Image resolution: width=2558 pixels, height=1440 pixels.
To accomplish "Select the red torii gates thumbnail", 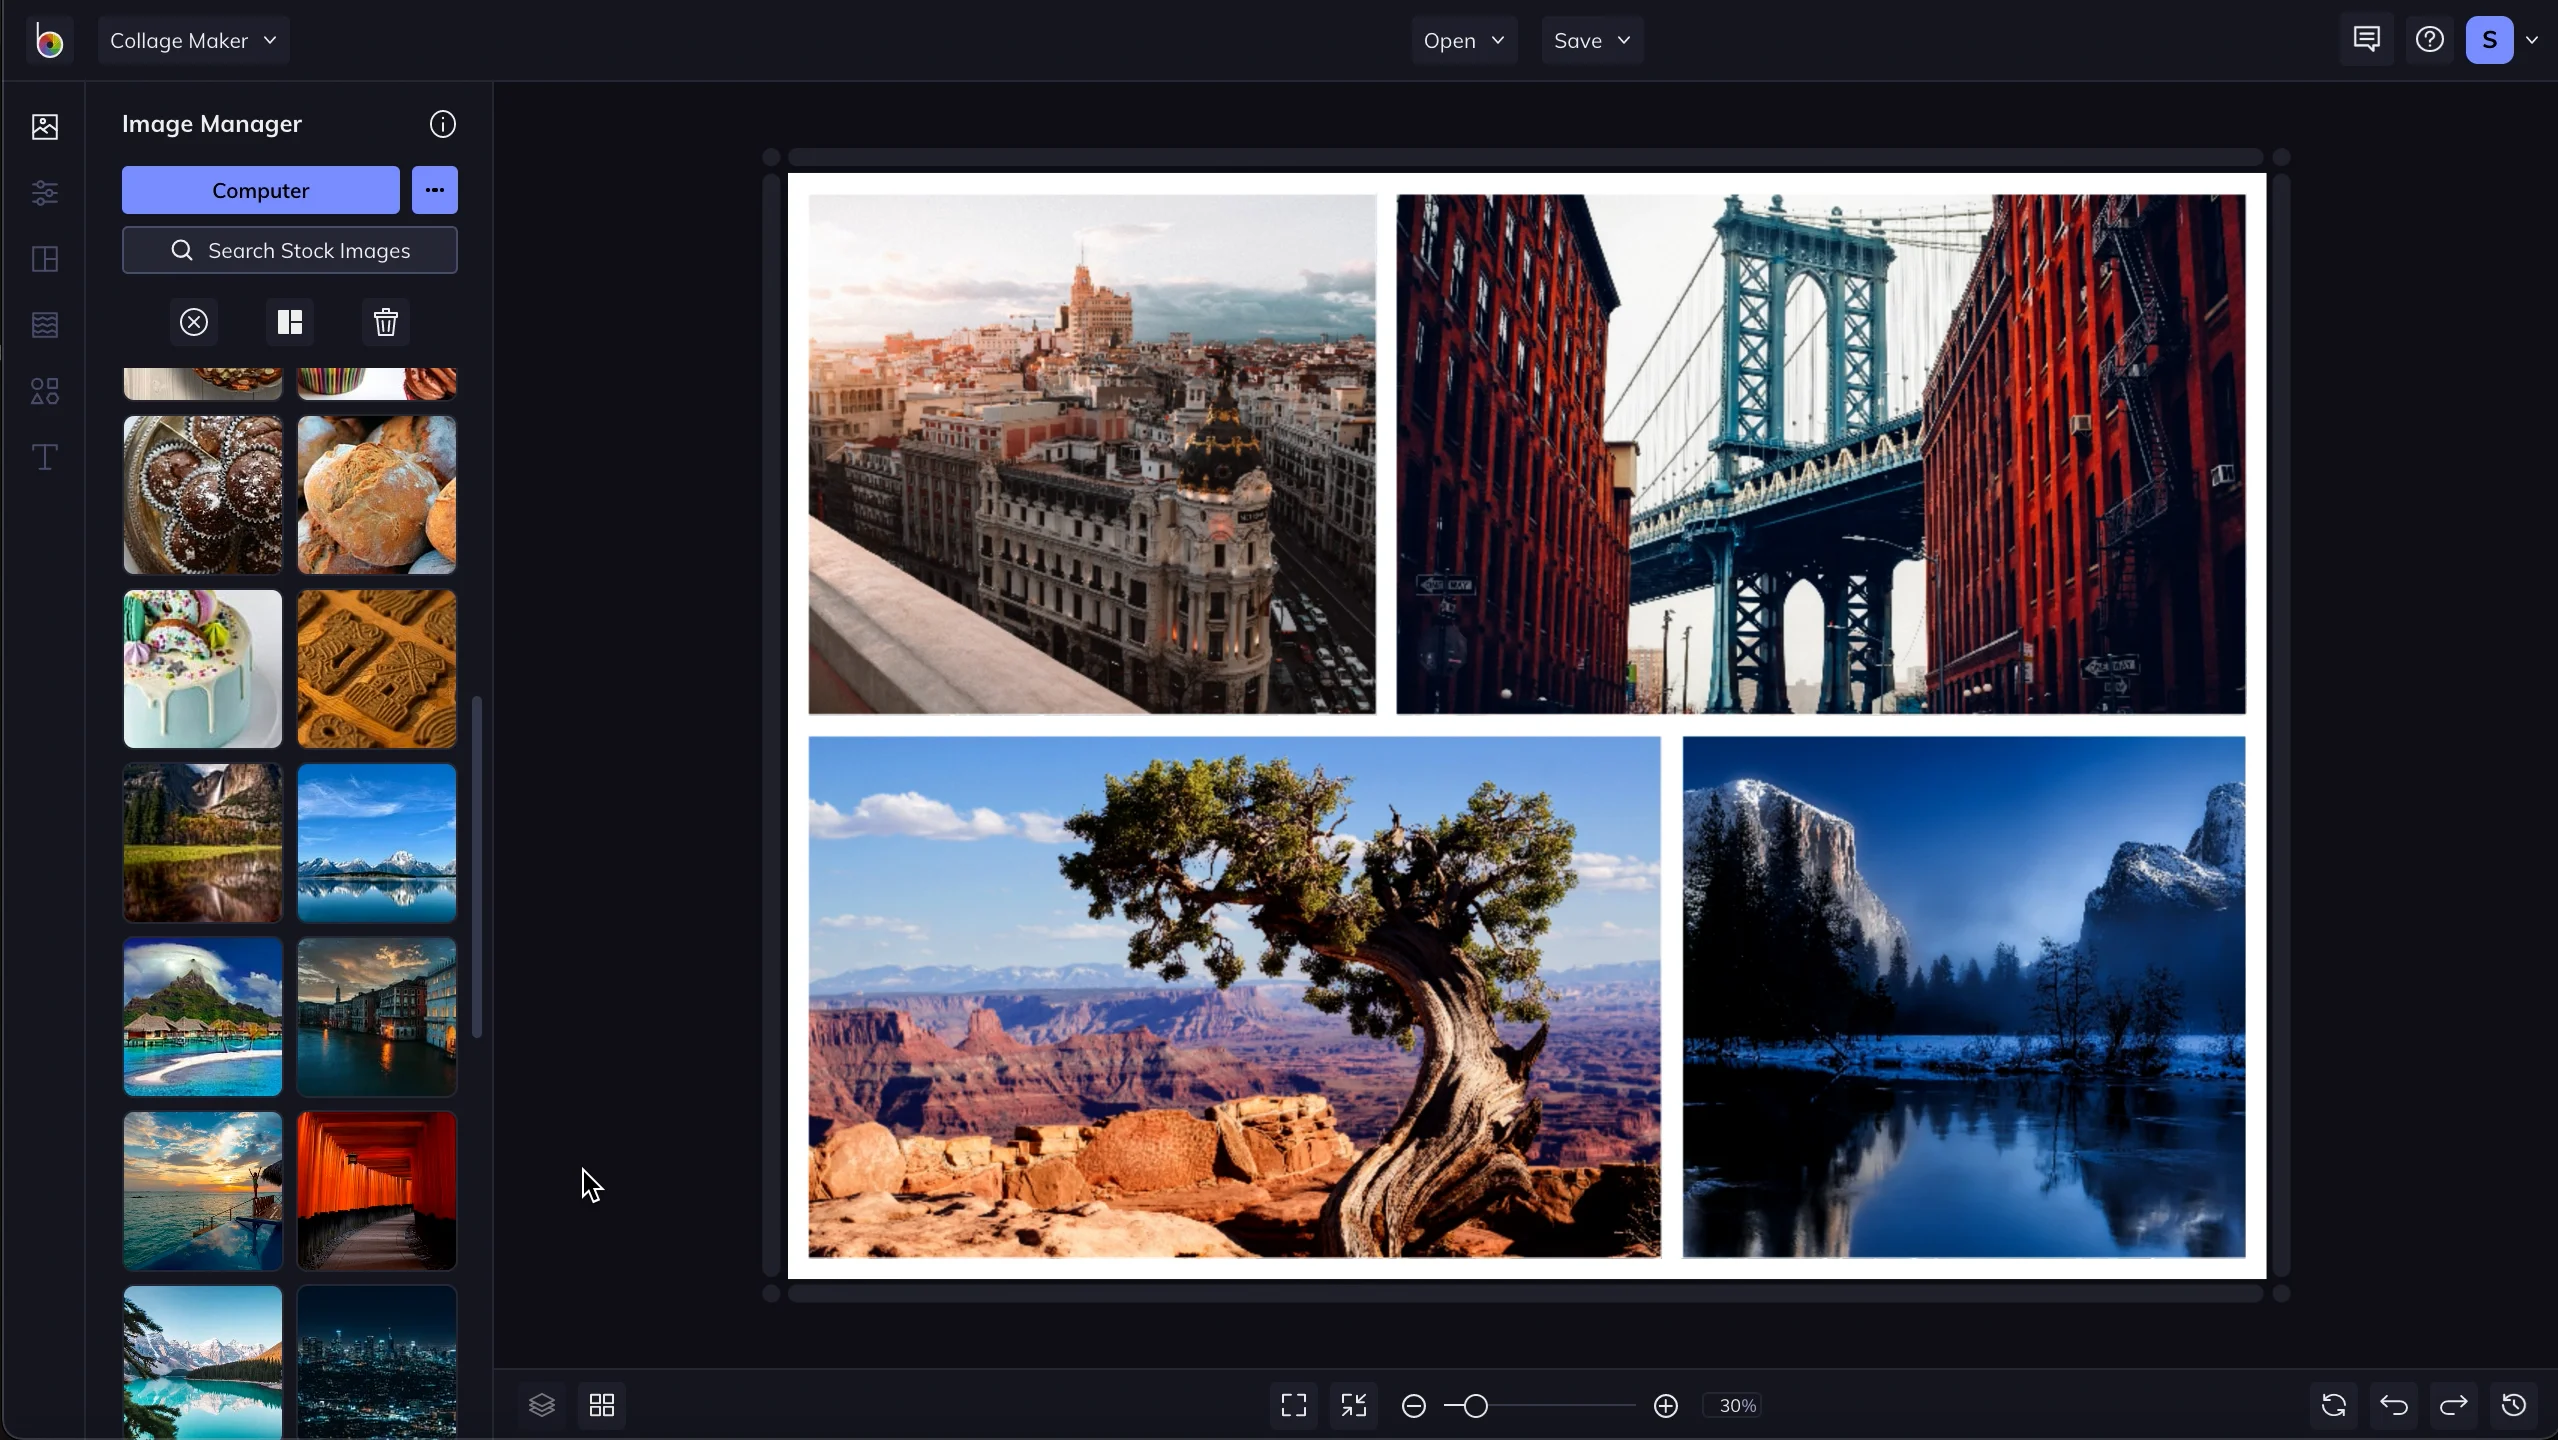I will pos(377,1191).
